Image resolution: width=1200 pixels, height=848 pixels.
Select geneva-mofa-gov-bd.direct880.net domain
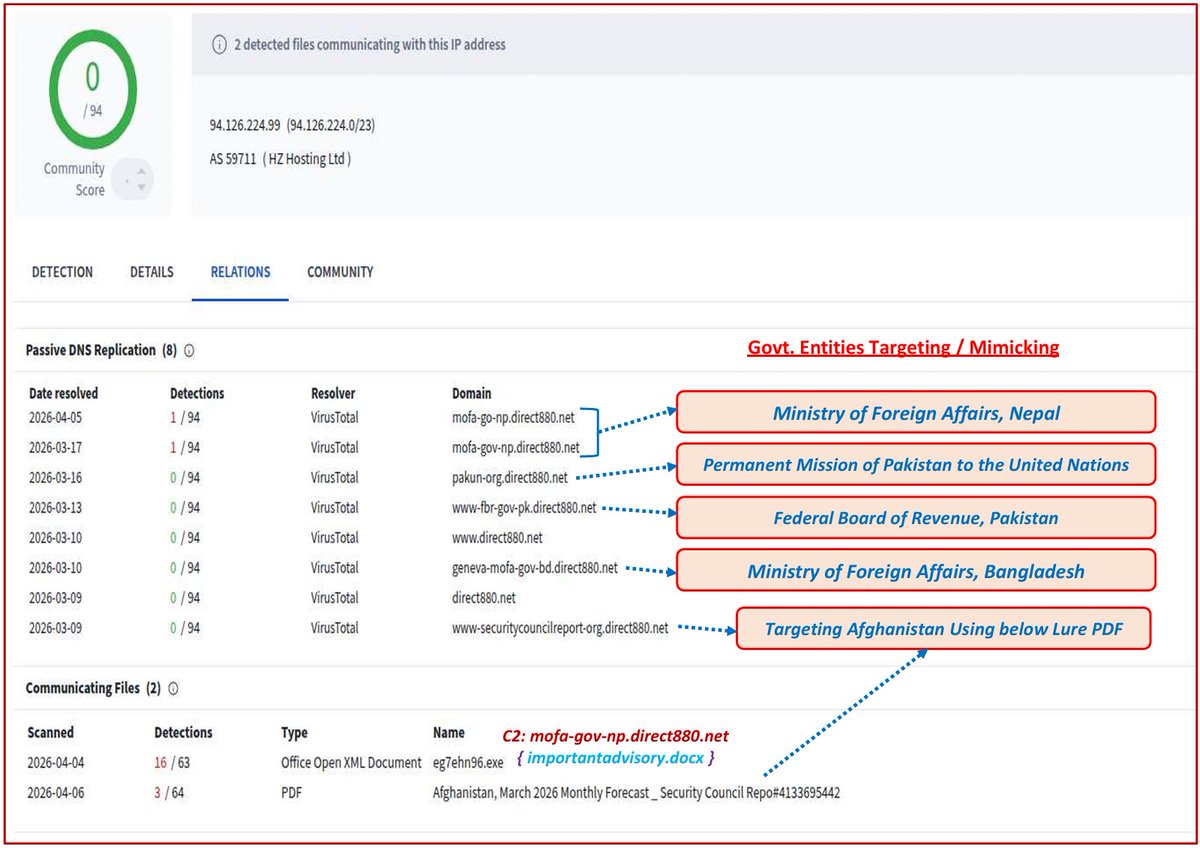coord(534,567)
